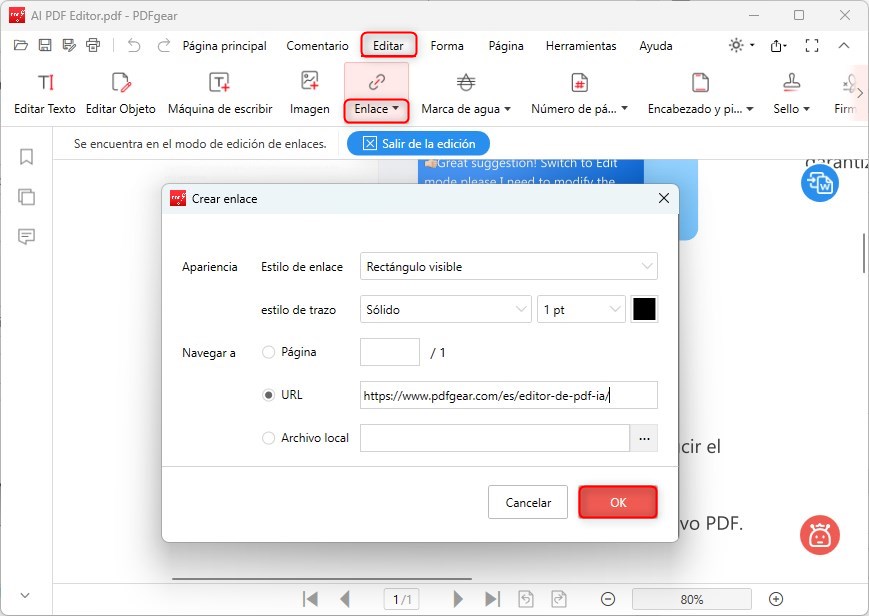Select the Página navigation option
This screenshot has width=869, height=616.
[267, 352]
